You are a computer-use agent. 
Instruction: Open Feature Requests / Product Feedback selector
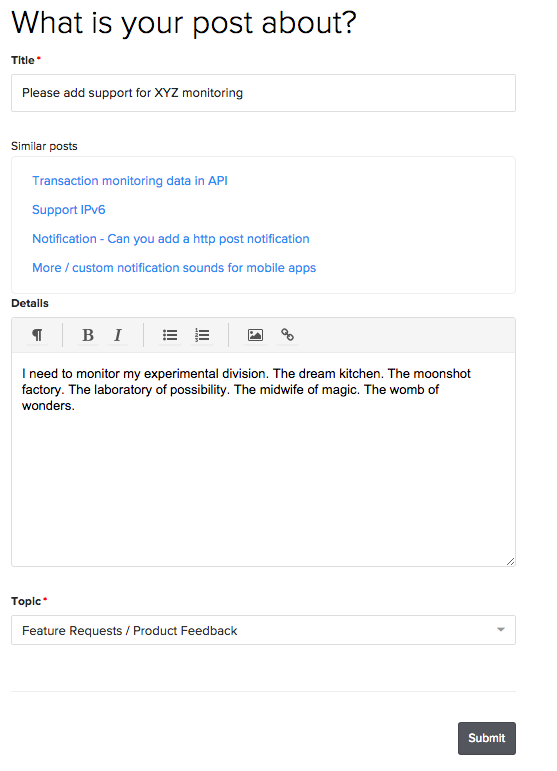[x=264, y=630]
